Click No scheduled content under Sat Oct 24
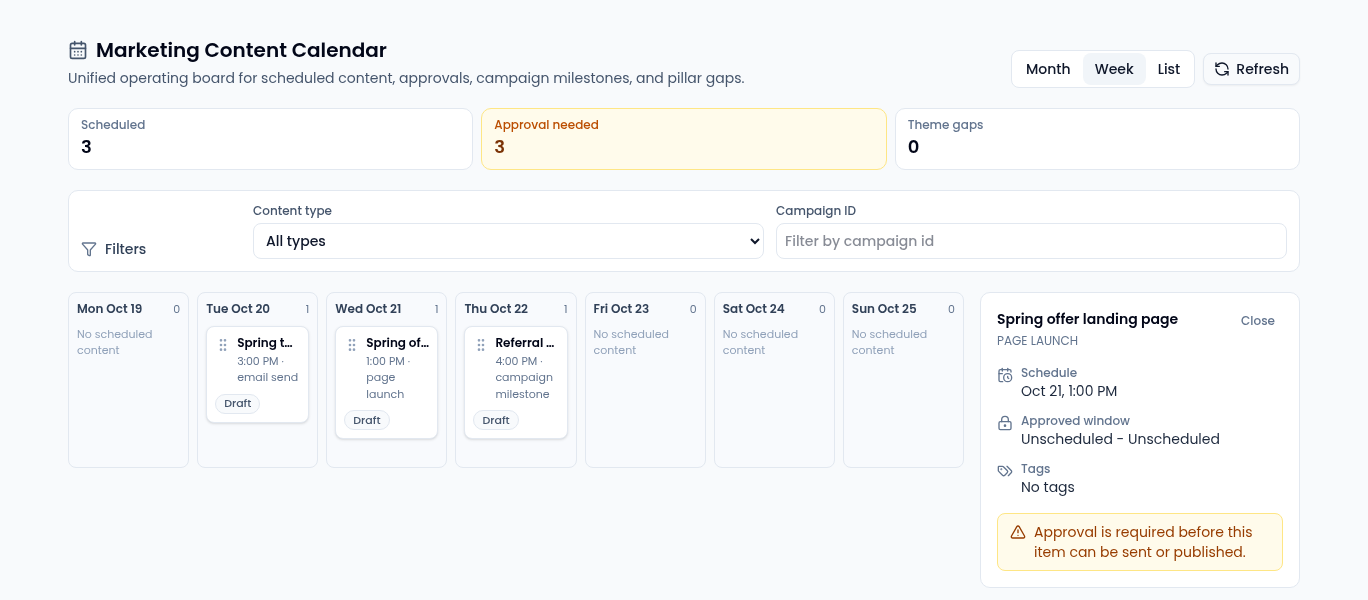The height and width of the screenshot is (600, 1368). pyautogui.click(x=760, y=342)
